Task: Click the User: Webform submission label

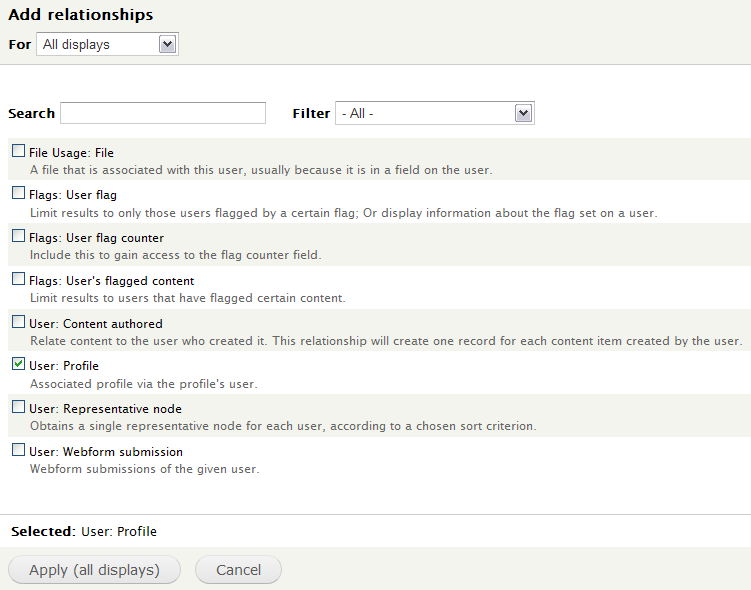Action: pos(106,452)
